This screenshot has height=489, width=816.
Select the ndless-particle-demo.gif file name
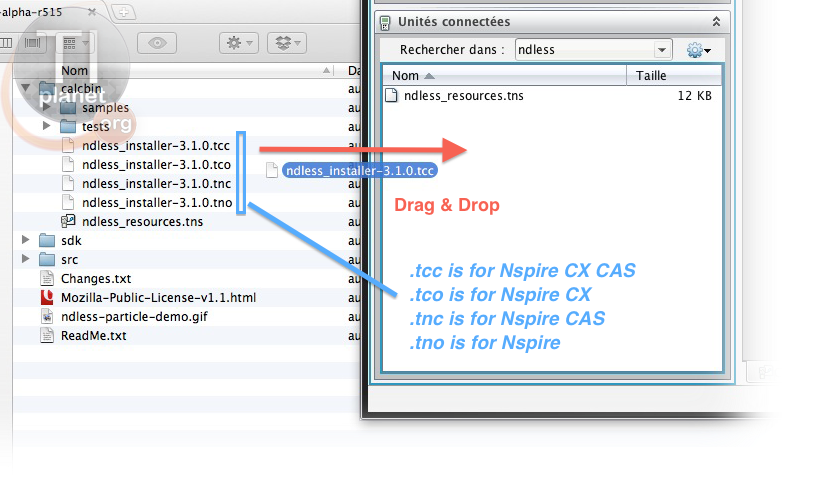[134, 316]
